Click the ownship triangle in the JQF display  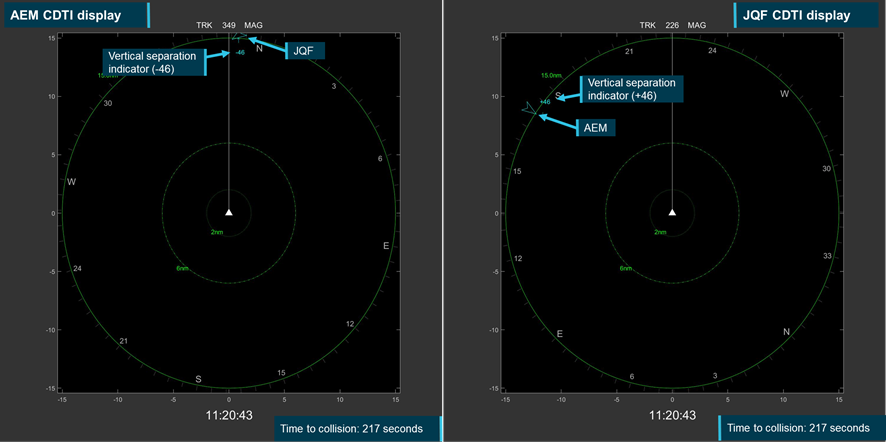pyautogui.click(x=672, y=212)
